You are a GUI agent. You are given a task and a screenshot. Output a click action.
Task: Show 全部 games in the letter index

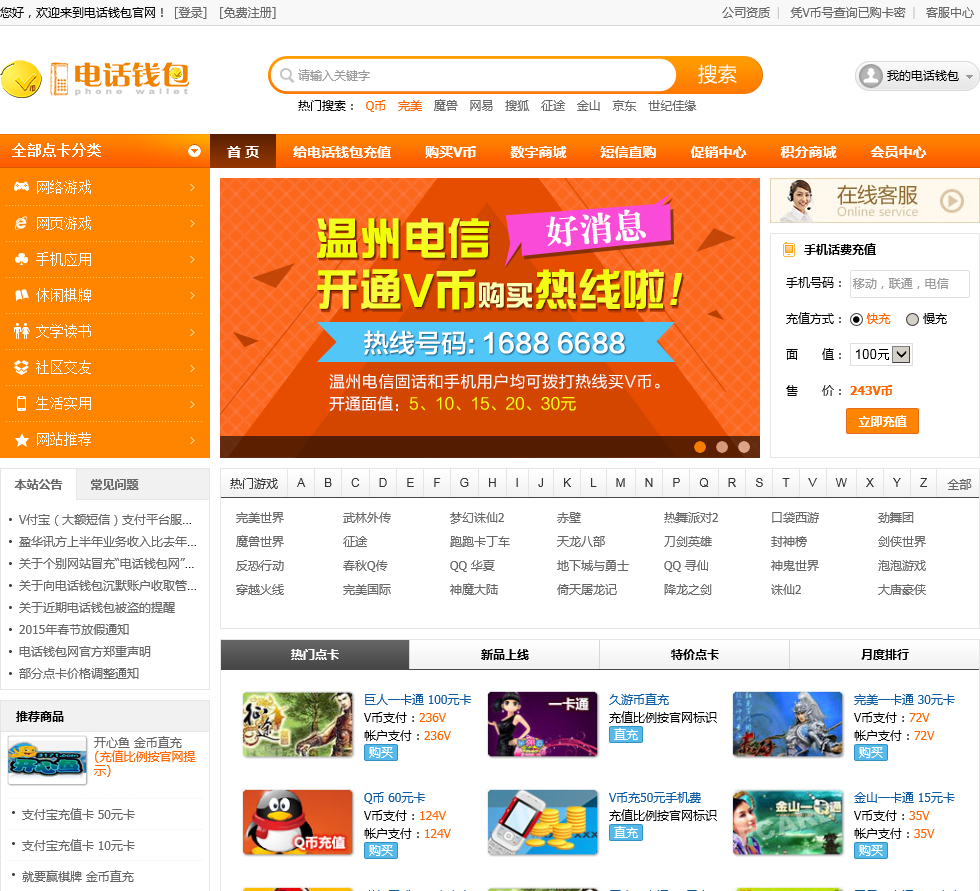(959, 484)
